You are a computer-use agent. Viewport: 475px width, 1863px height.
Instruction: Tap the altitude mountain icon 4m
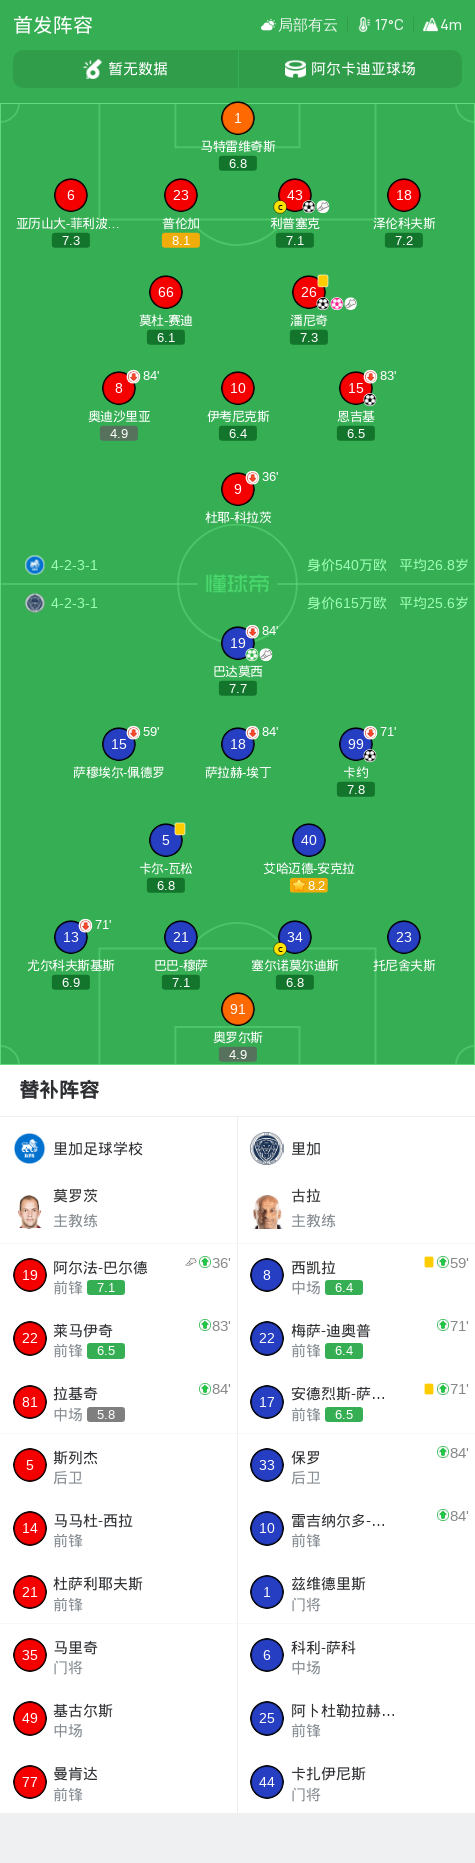[x=430, y=25]
